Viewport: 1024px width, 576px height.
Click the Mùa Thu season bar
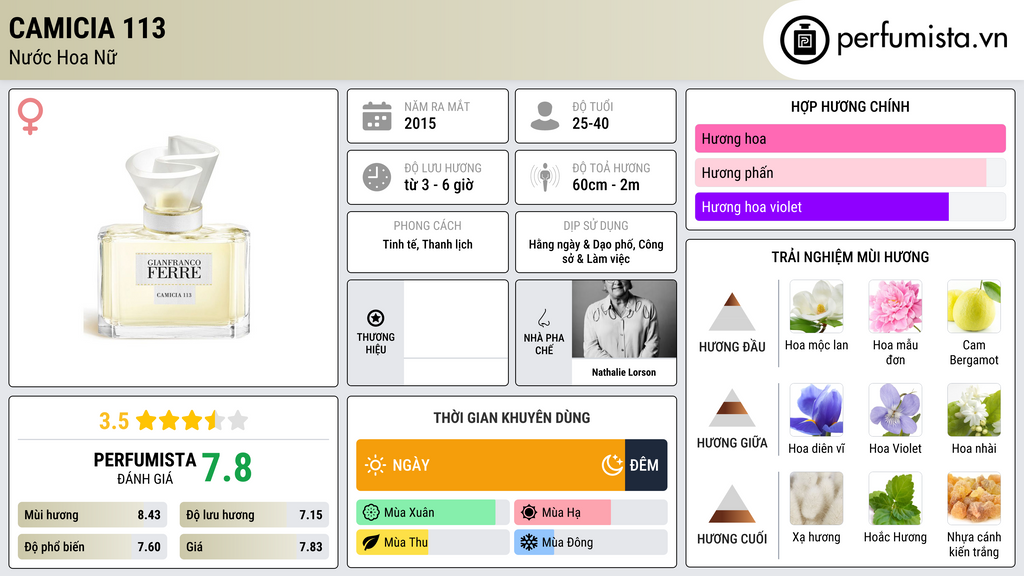432,542
